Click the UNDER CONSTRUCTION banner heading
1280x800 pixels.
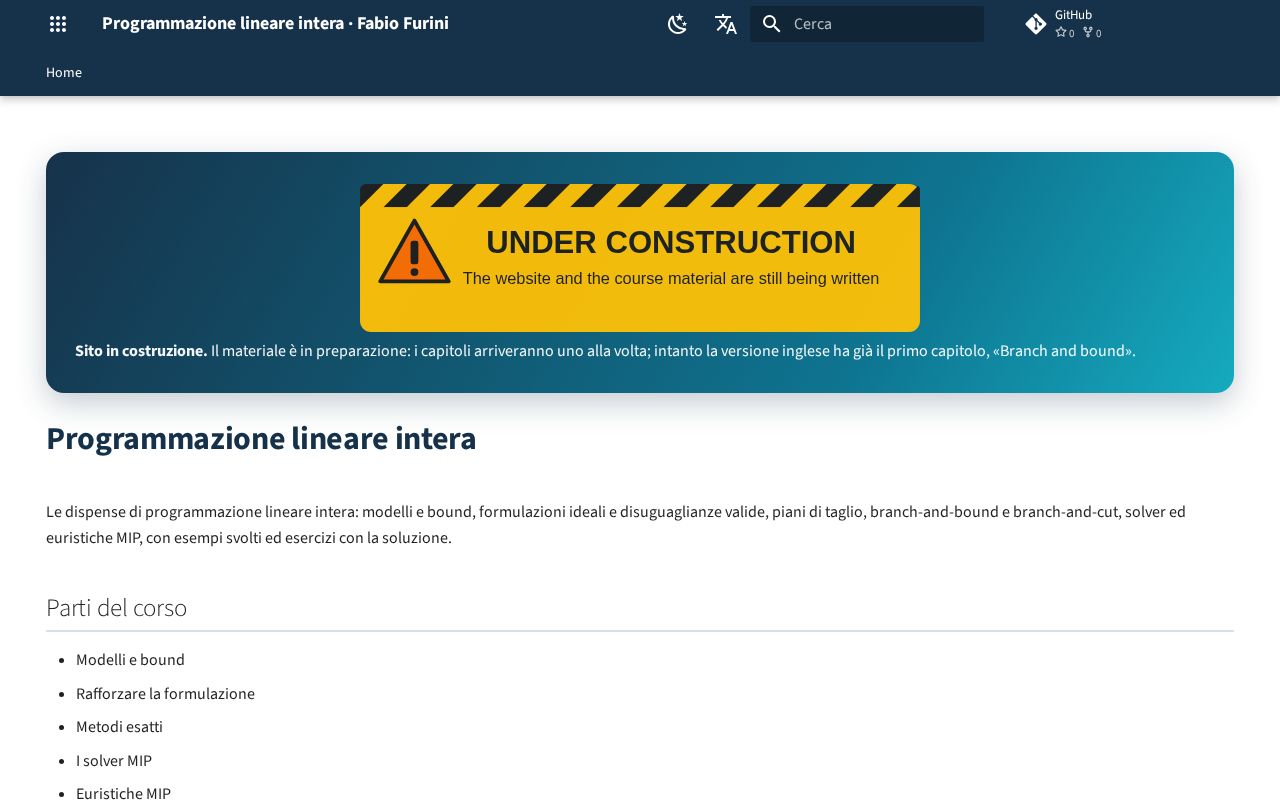(671, 242)
